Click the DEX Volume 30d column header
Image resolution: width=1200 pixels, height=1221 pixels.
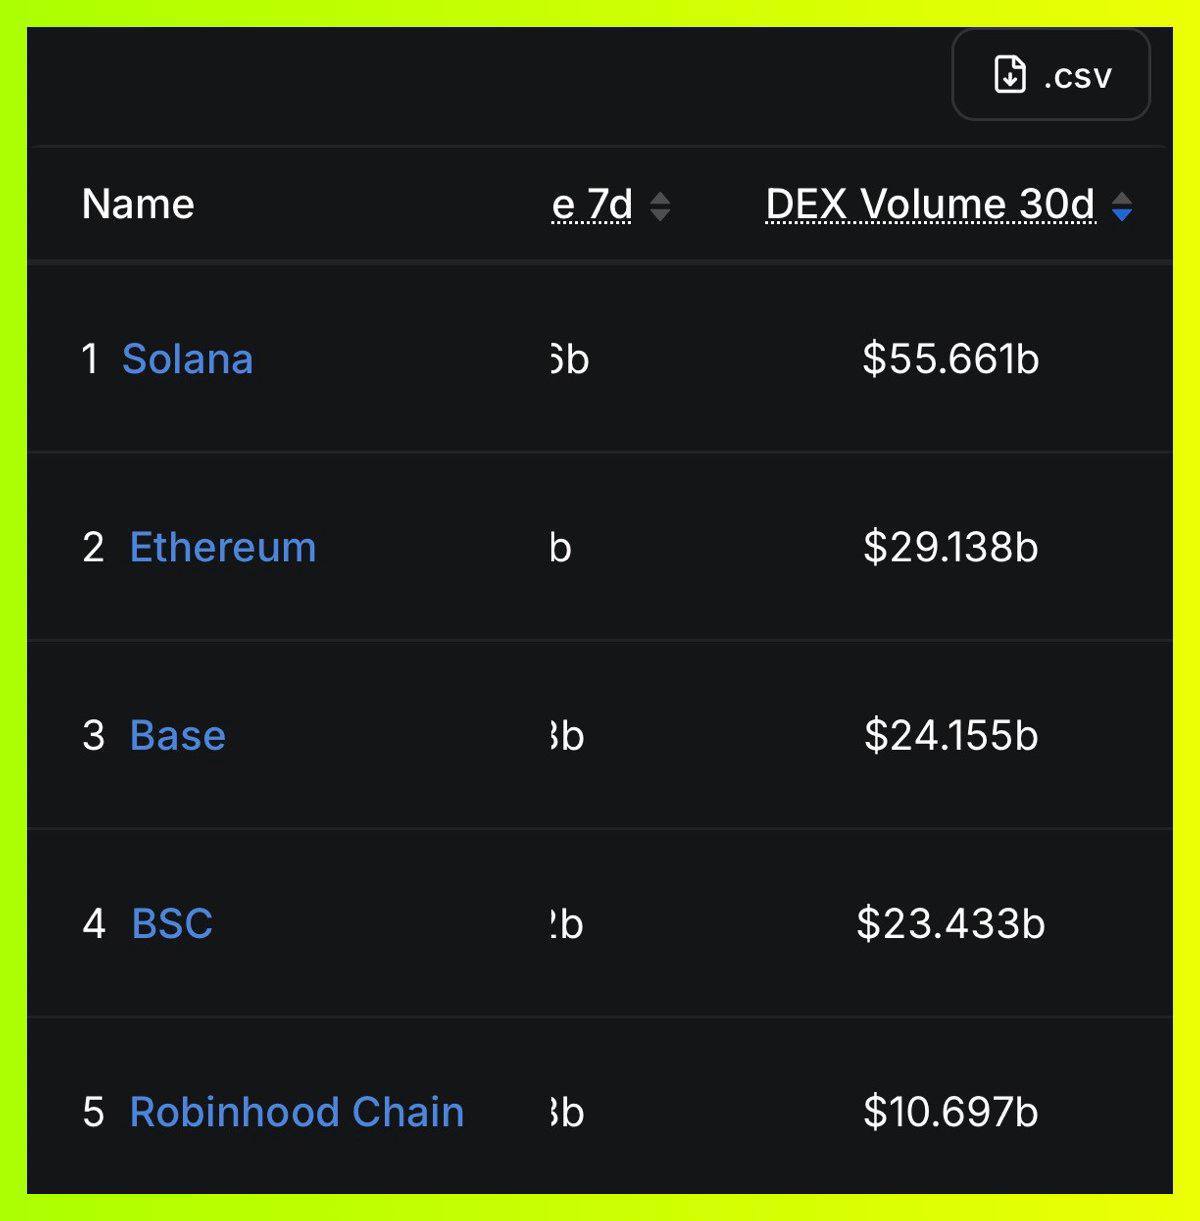pyautogui.click(x=930, y=204)
